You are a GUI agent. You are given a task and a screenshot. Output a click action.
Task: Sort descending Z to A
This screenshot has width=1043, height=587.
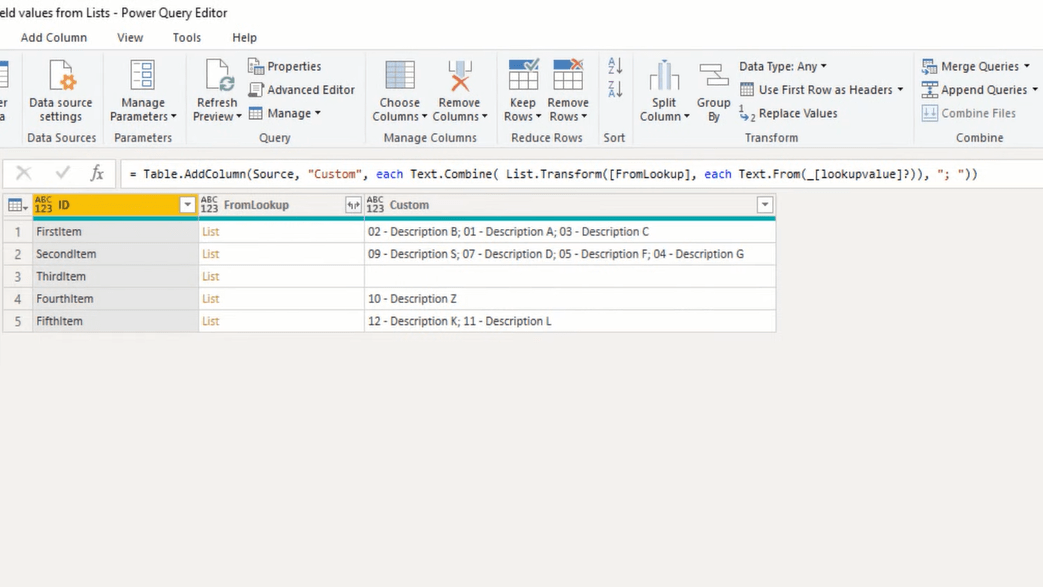(x=615, y=89)
